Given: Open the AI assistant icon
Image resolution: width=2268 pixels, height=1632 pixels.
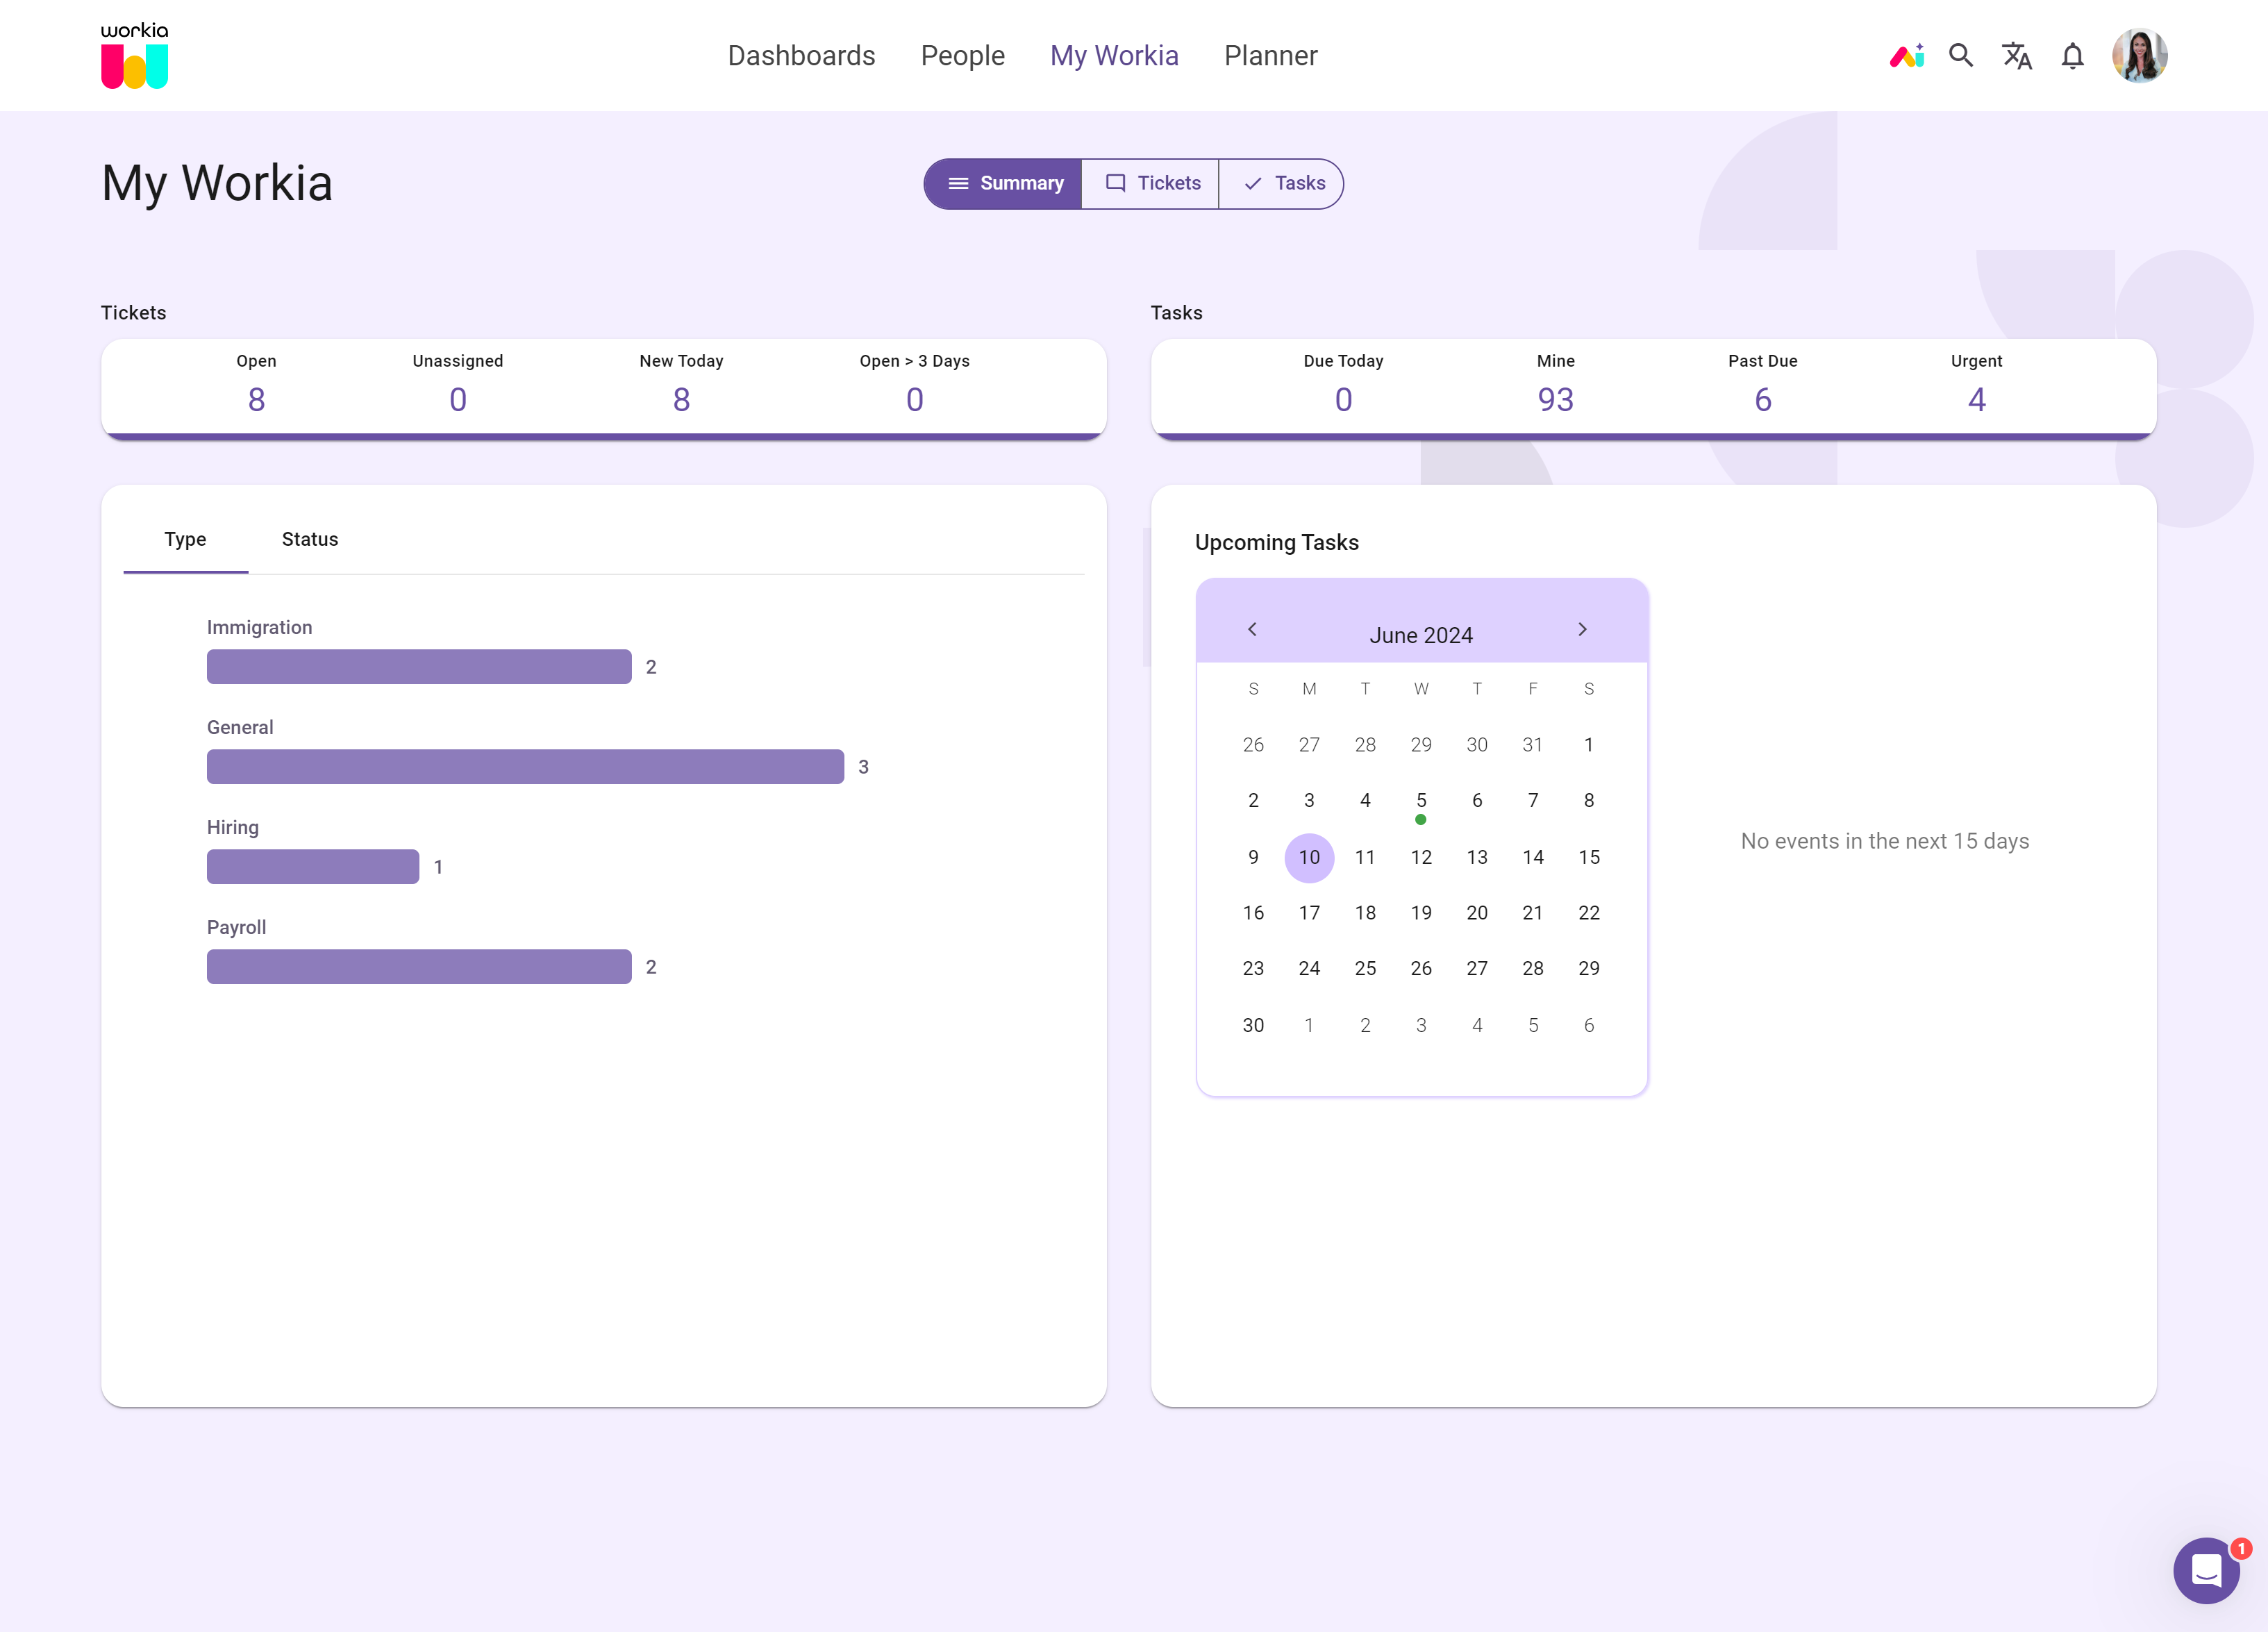Looking at the screenshot, I should (1906, 56).
